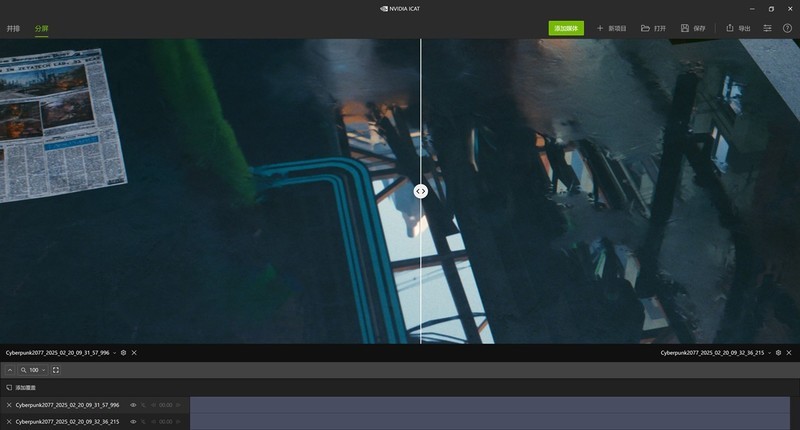Click the timeline clip bar of track 57_996
The image size is (800, 430).
[x=490, y=405]
